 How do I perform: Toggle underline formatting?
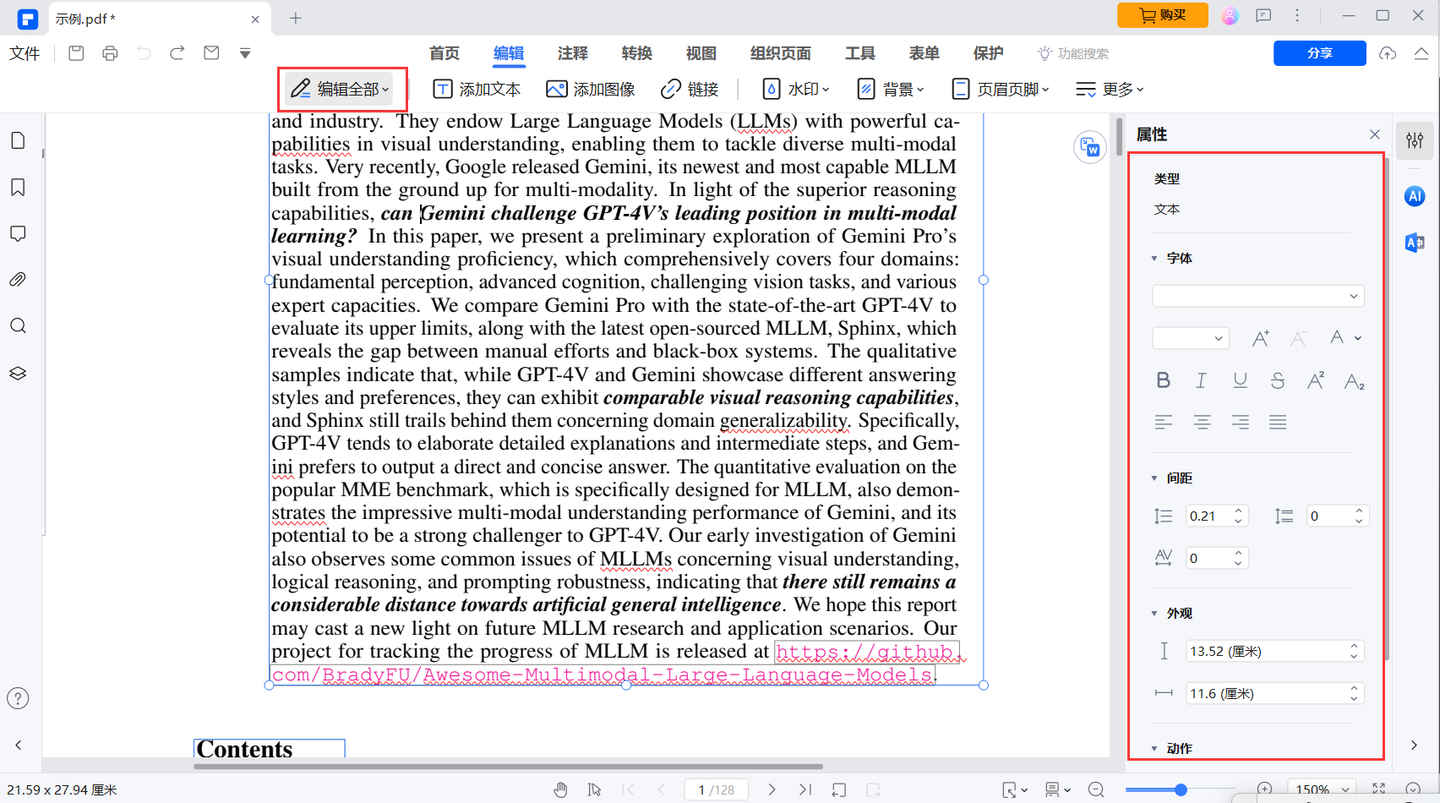pos(1240,381)
